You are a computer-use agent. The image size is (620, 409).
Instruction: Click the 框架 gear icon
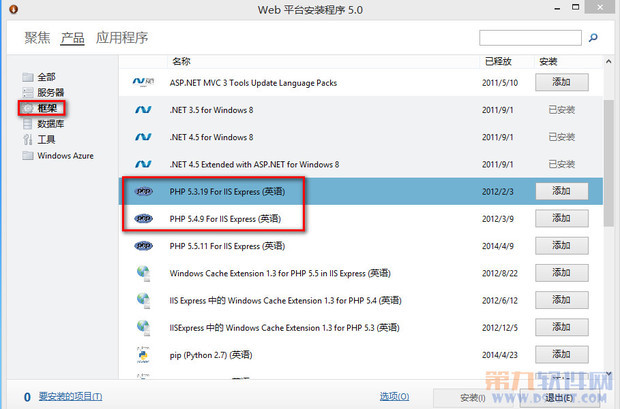pos(28,108)
